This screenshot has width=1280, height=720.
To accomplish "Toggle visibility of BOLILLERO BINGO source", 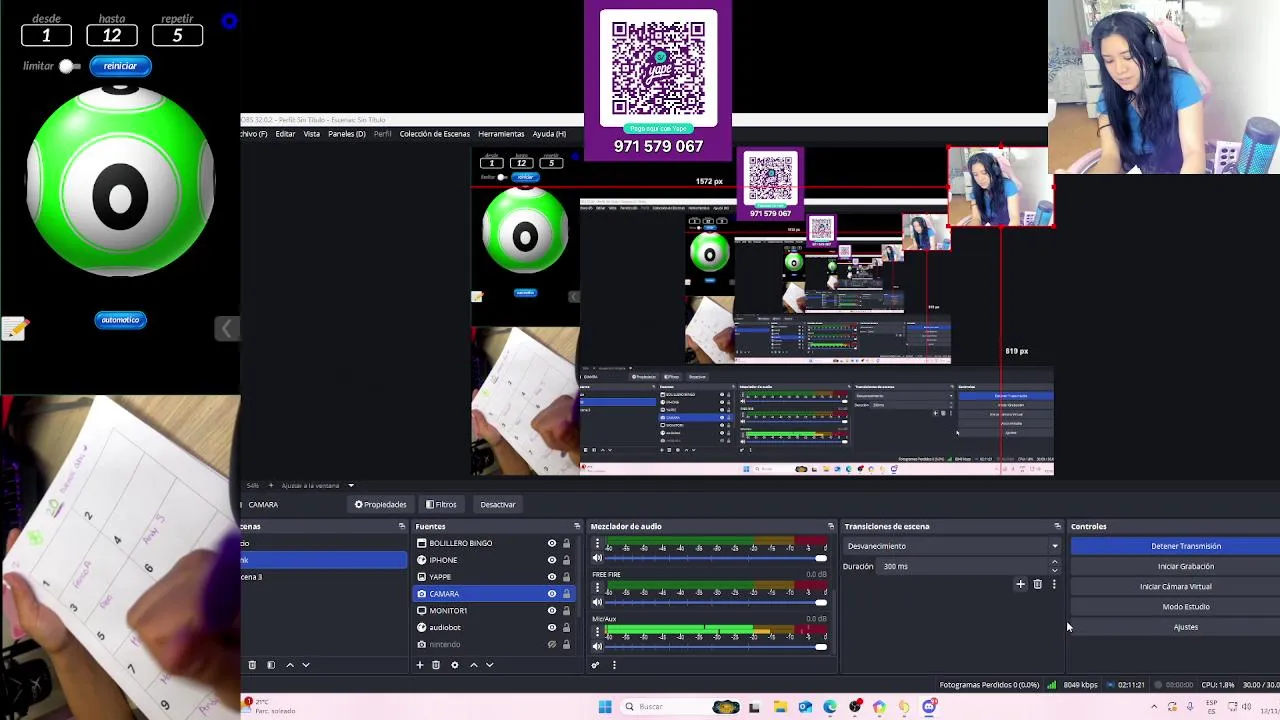I will (x=551, y=543).
